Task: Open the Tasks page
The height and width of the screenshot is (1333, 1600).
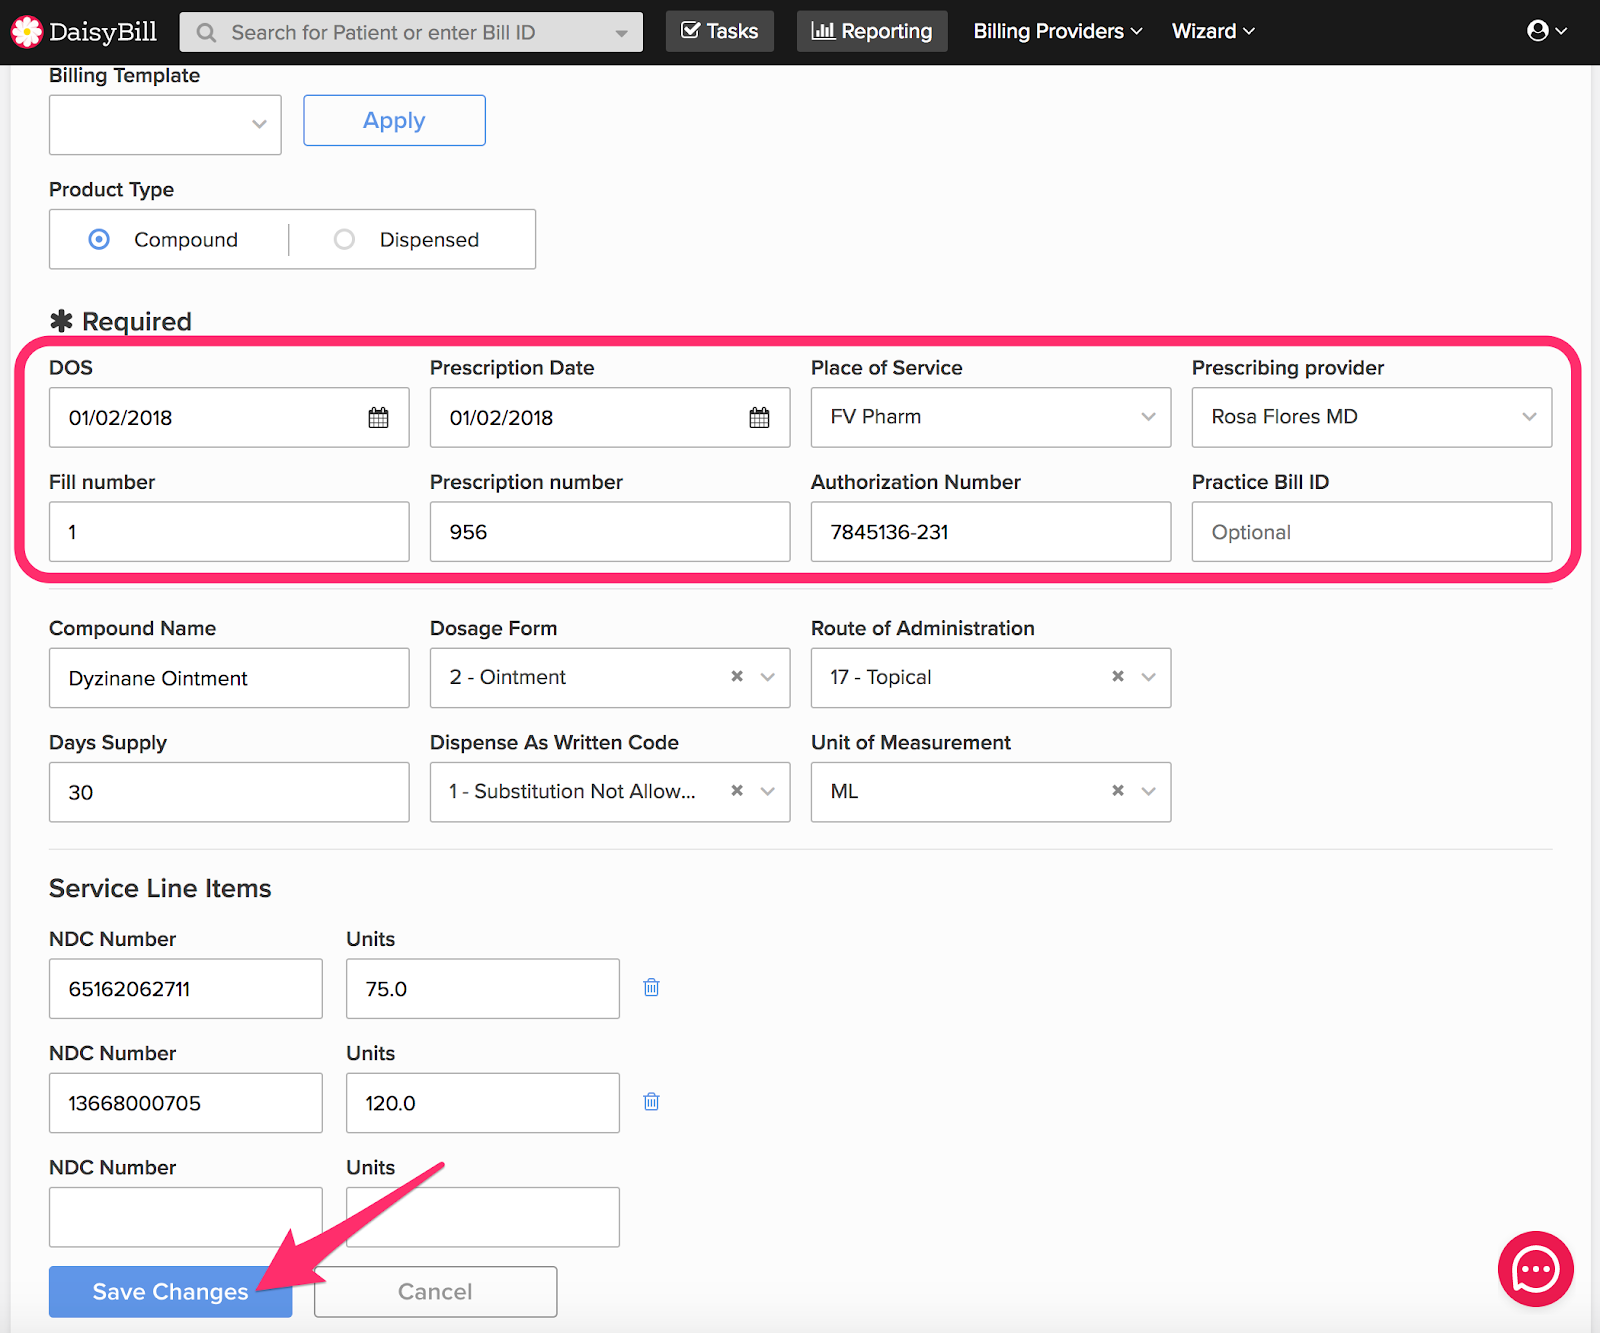Action: pos(720,31)
